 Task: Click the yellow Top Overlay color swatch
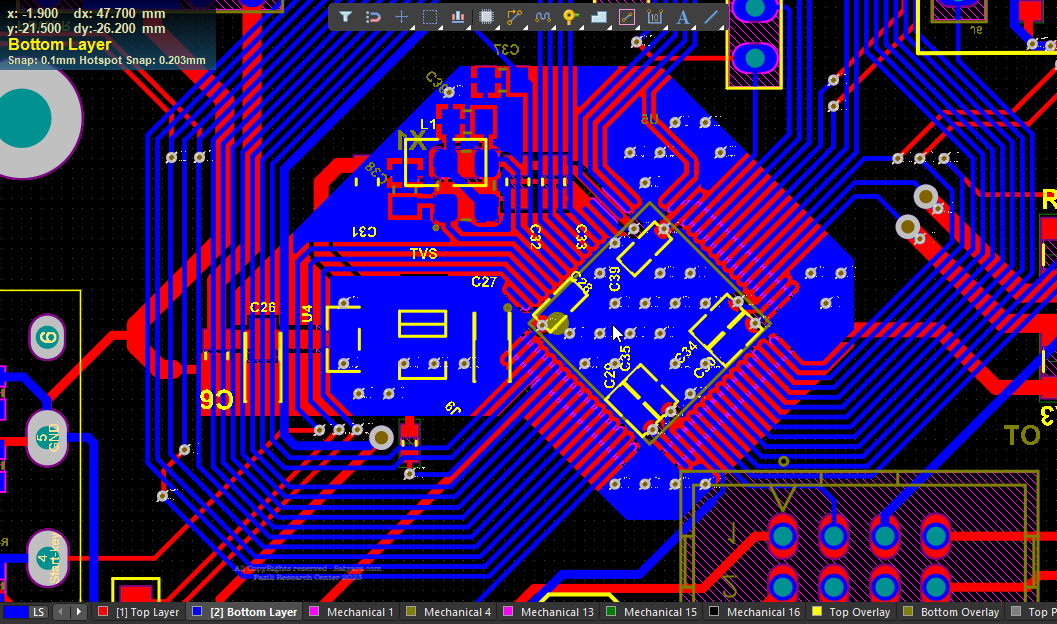tap(816, 612)
